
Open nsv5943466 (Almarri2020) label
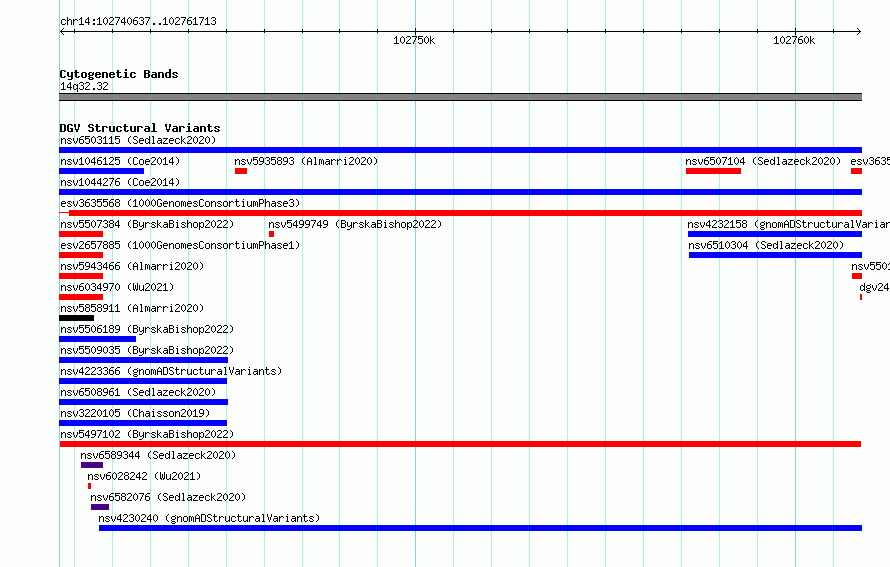[132, 266]
